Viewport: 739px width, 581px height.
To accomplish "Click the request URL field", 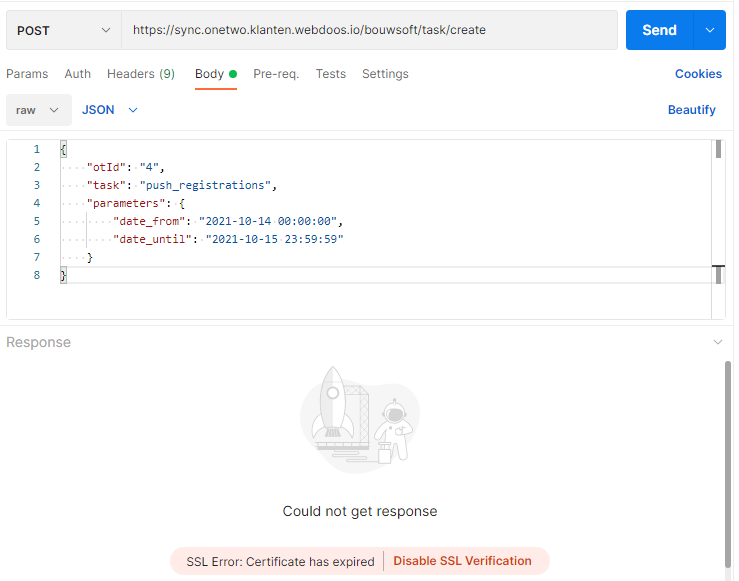I will pos(368,30).
